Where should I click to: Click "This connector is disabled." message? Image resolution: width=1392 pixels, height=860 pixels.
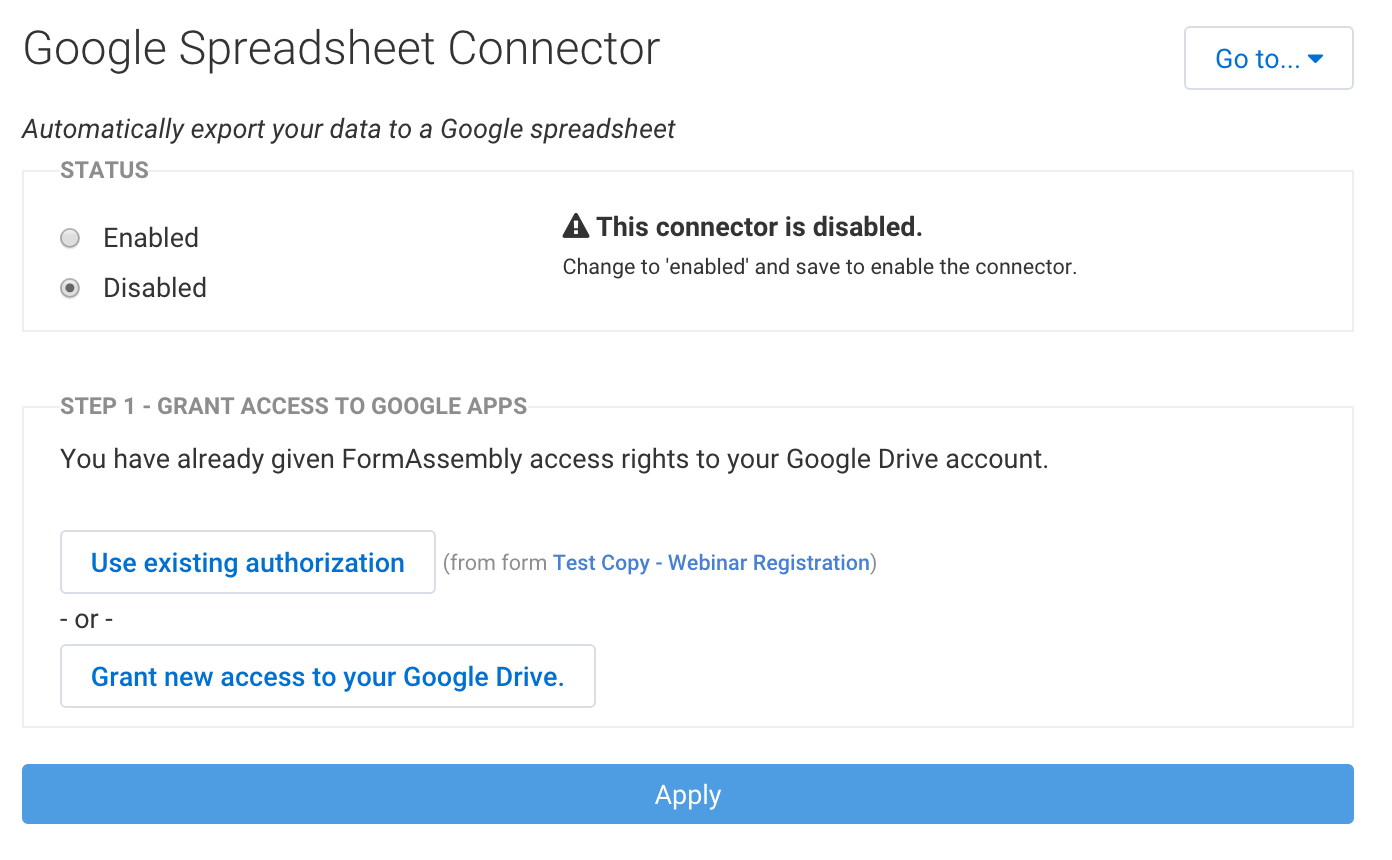759,228
